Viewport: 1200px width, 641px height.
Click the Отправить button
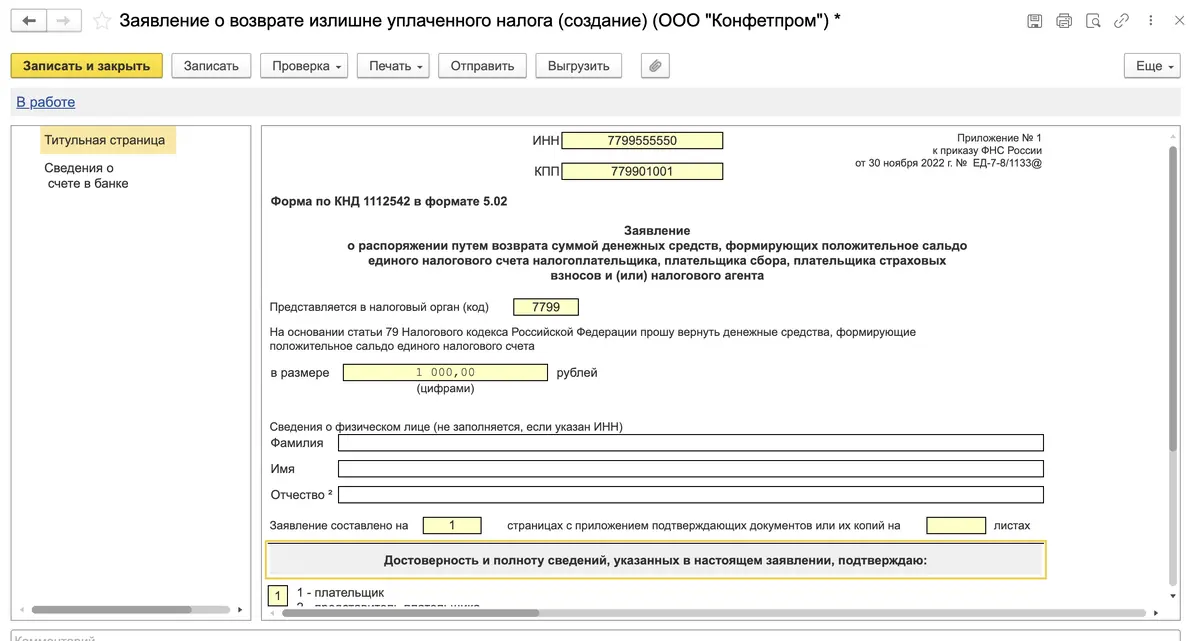(x=482, y=66)
